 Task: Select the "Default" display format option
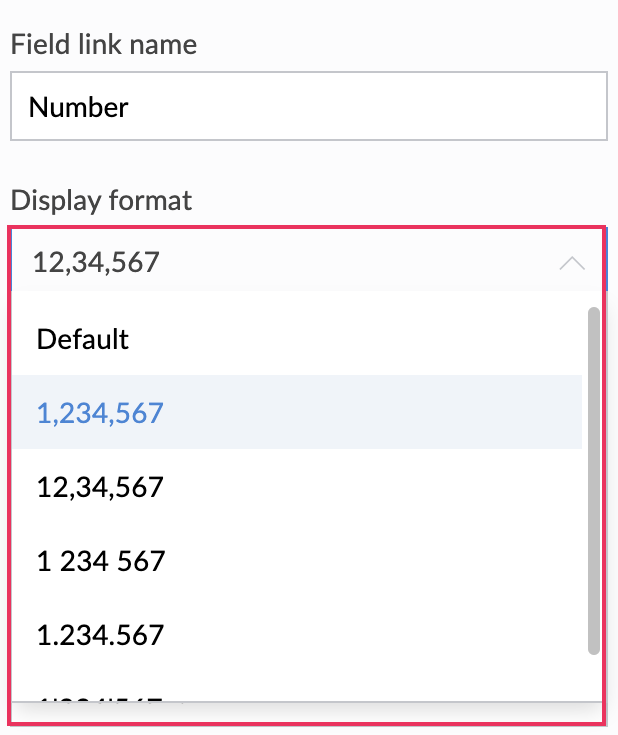click(83, 339)
